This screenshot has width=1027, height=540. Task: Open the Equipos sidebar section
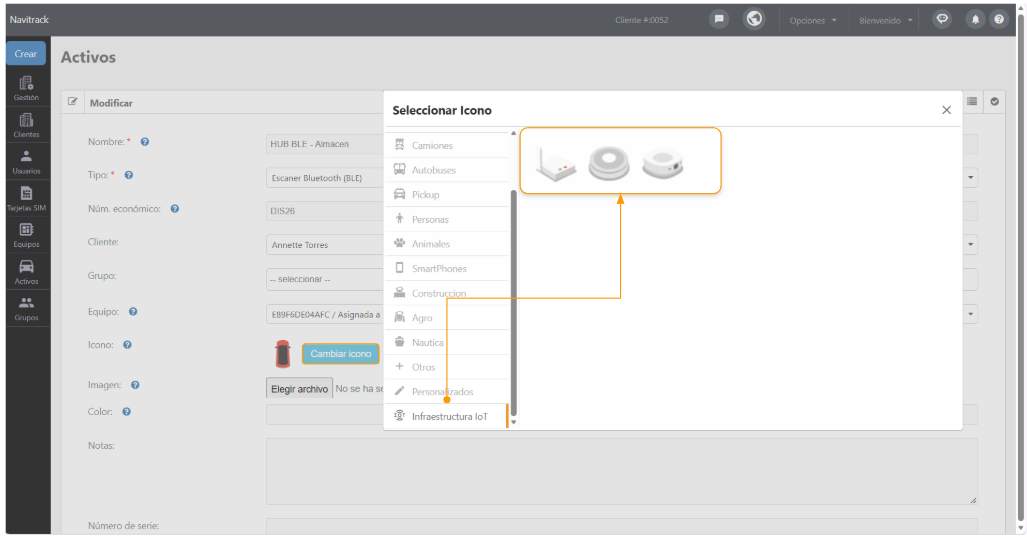coord(26,235)
